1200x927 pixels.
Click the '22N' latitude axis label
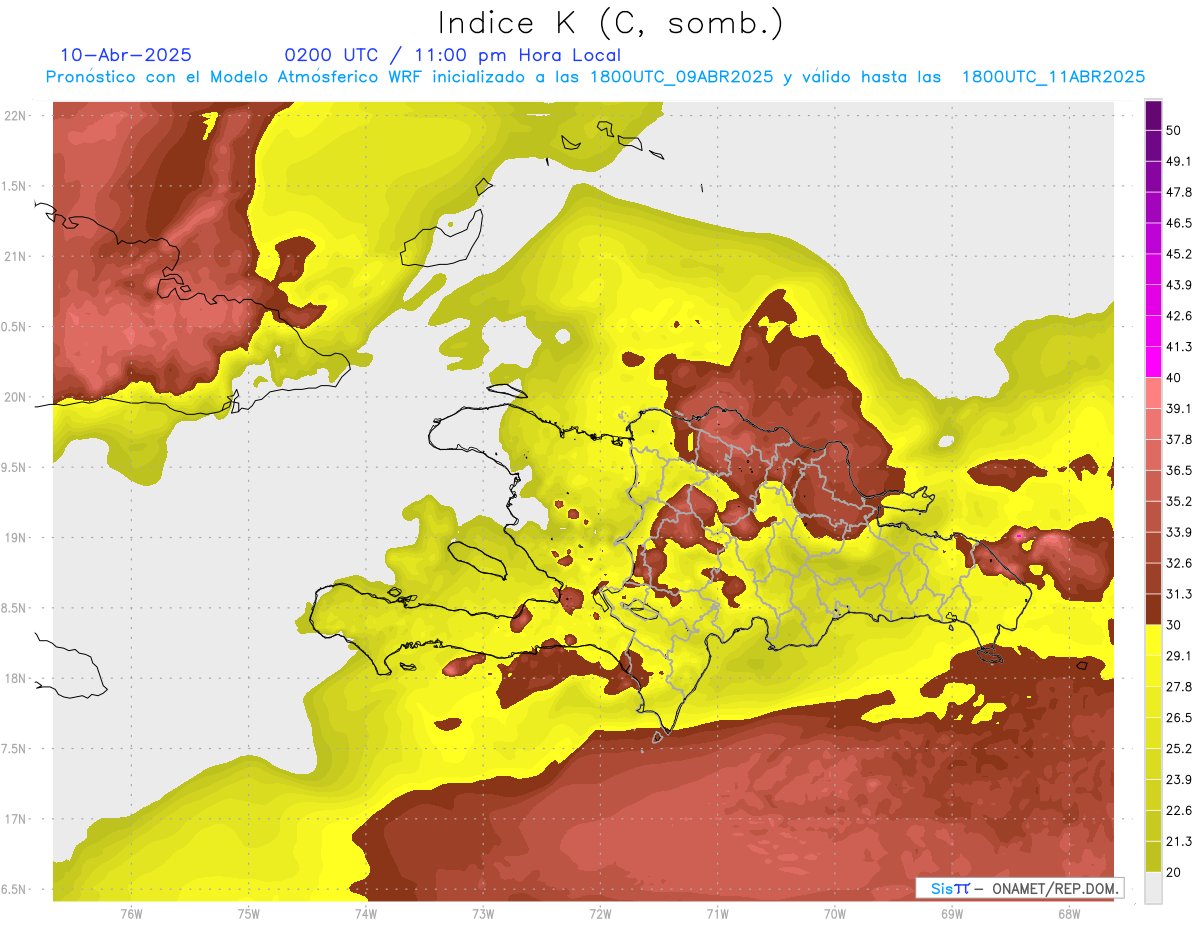coord(16,115)
